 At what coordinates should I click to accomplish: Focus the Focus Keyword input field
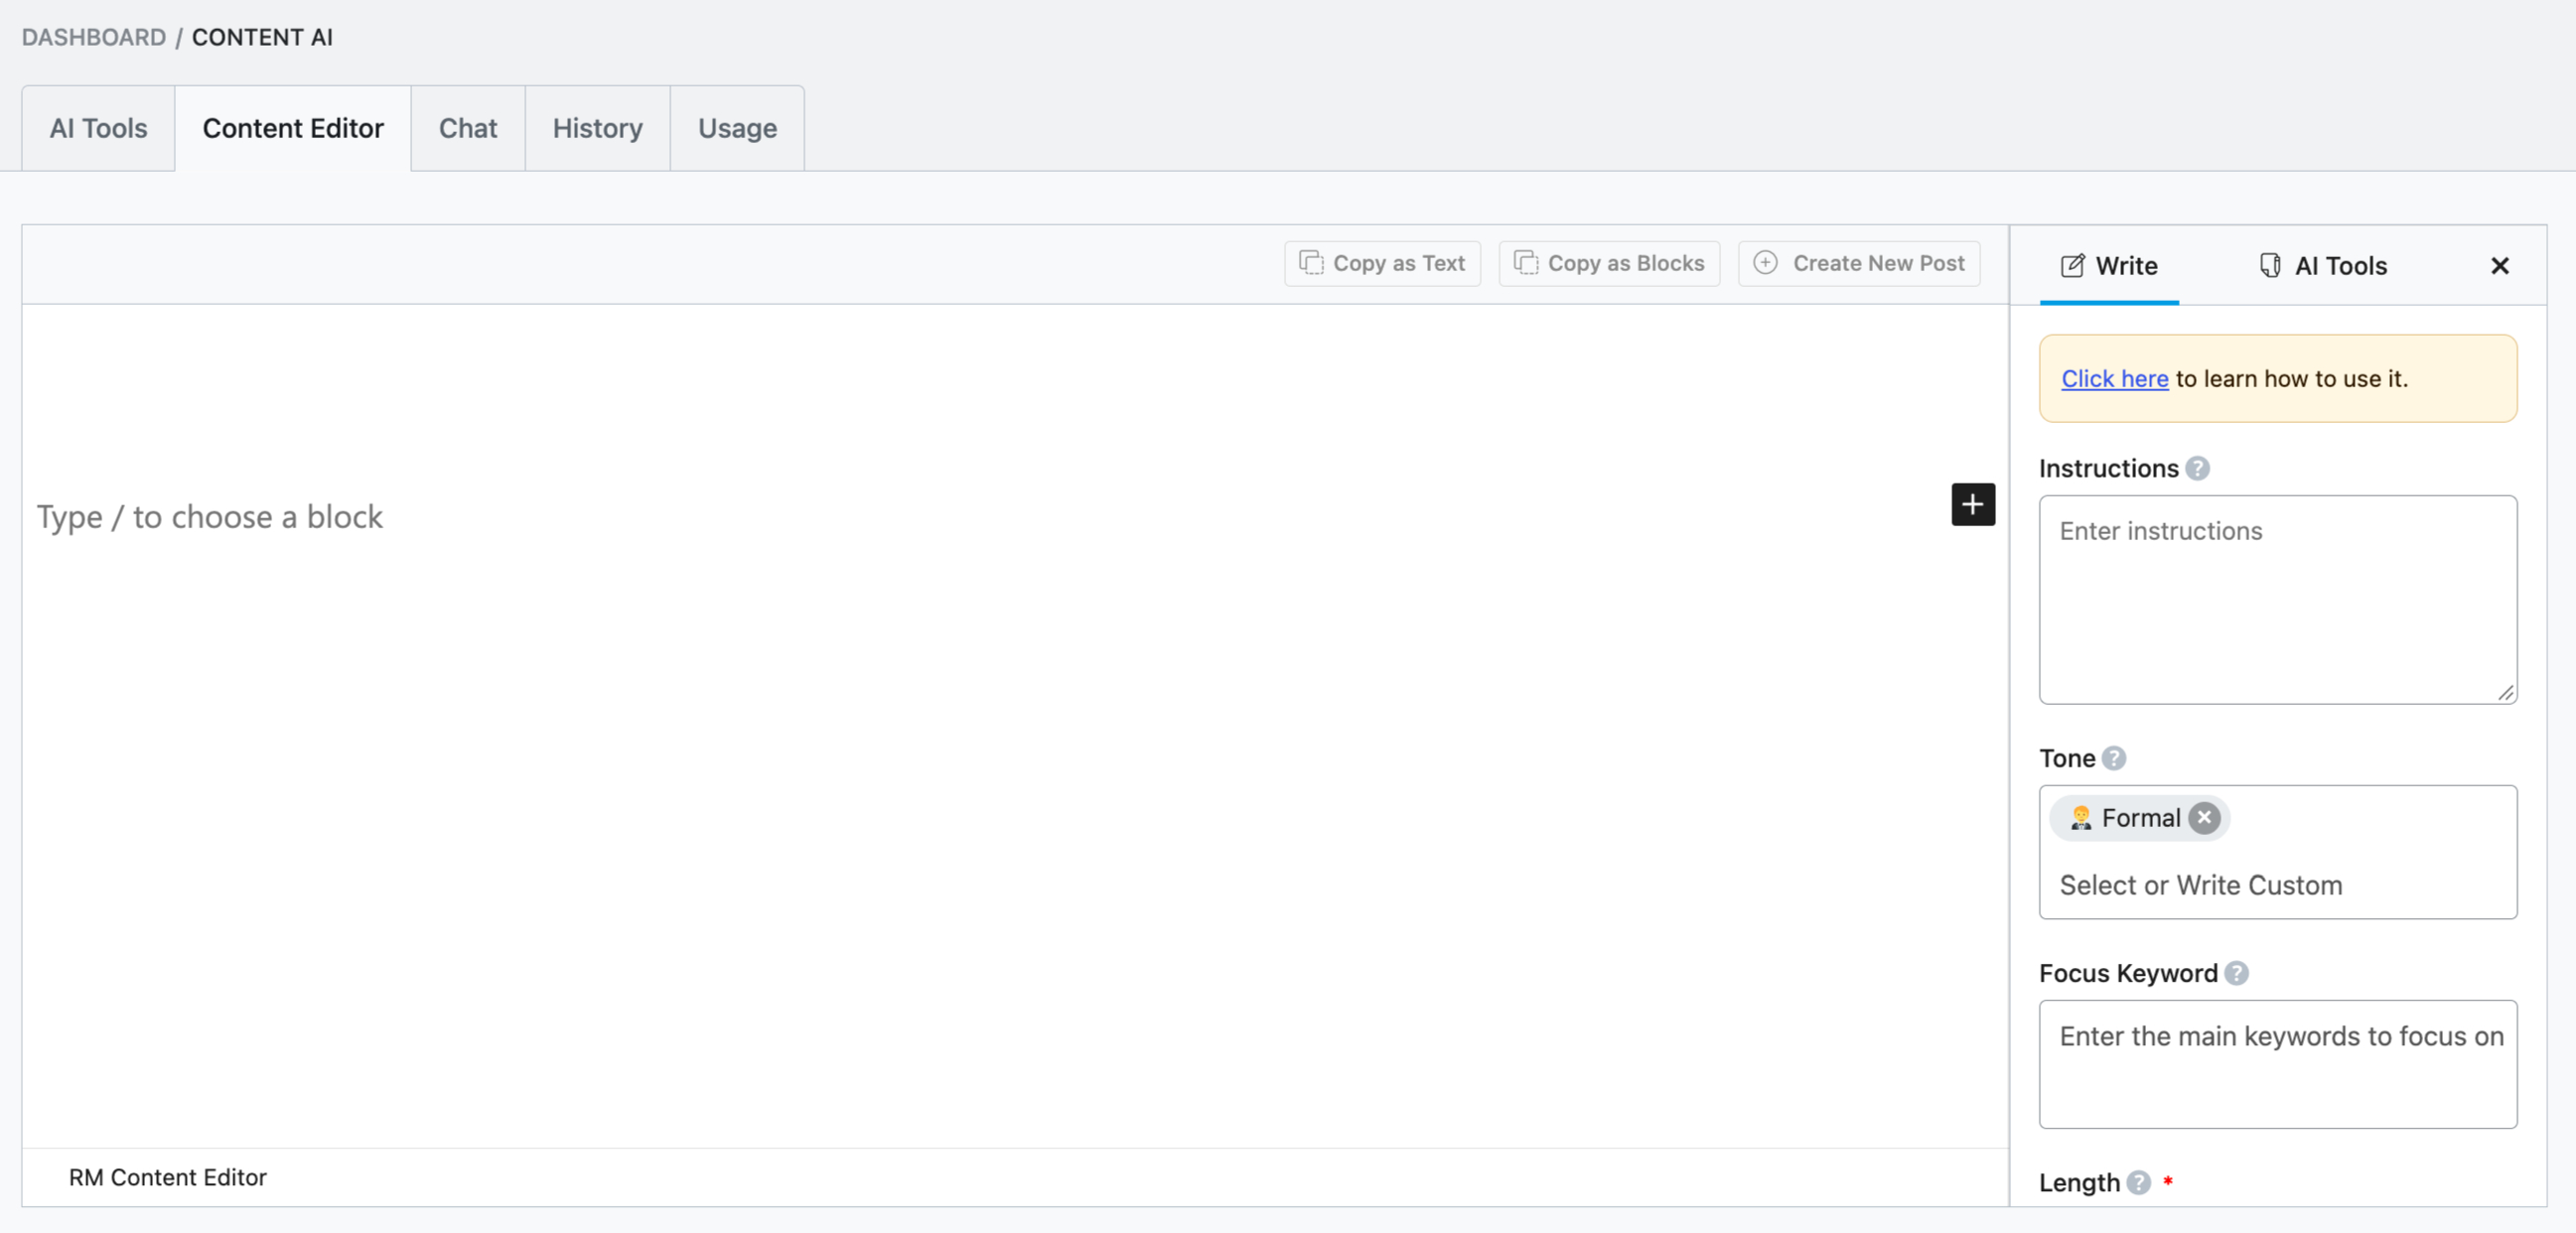click(x=2278, y=1064)
